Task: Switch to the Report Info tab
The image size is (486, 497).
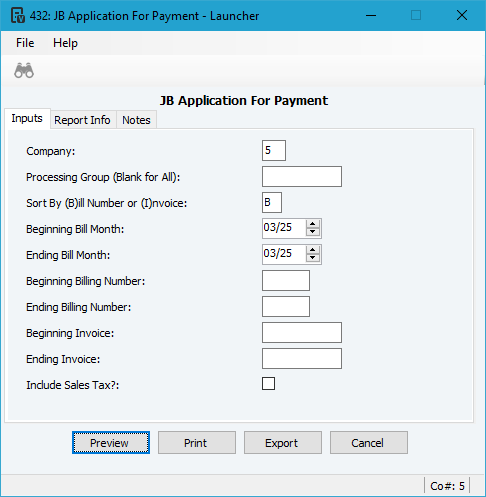Action: point(82,120)
